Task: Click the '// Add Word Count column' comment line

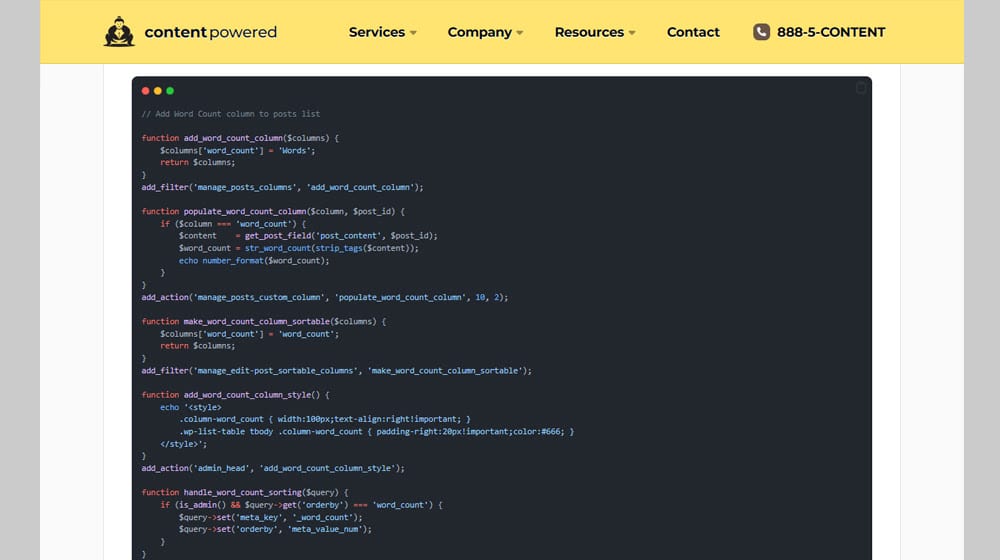Action: (231, 114)
